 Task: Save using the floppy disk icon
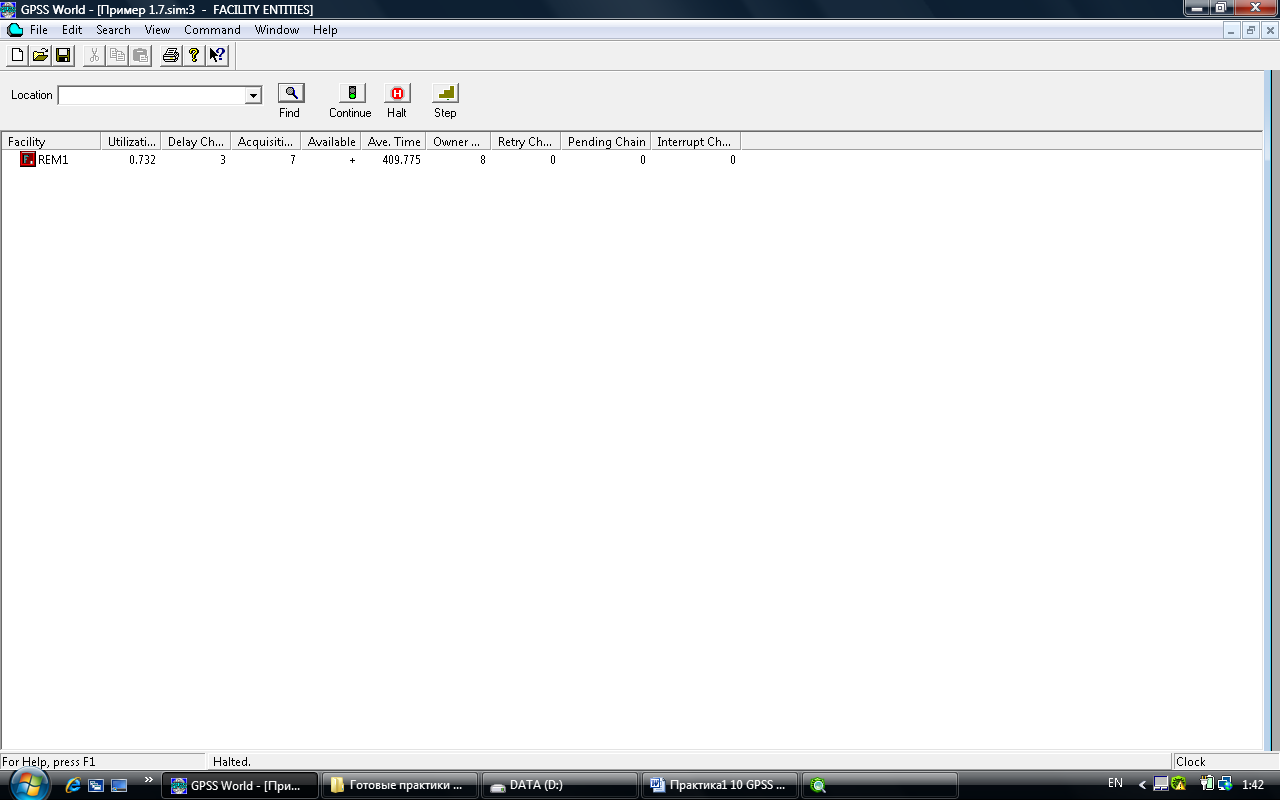[63, 55]
